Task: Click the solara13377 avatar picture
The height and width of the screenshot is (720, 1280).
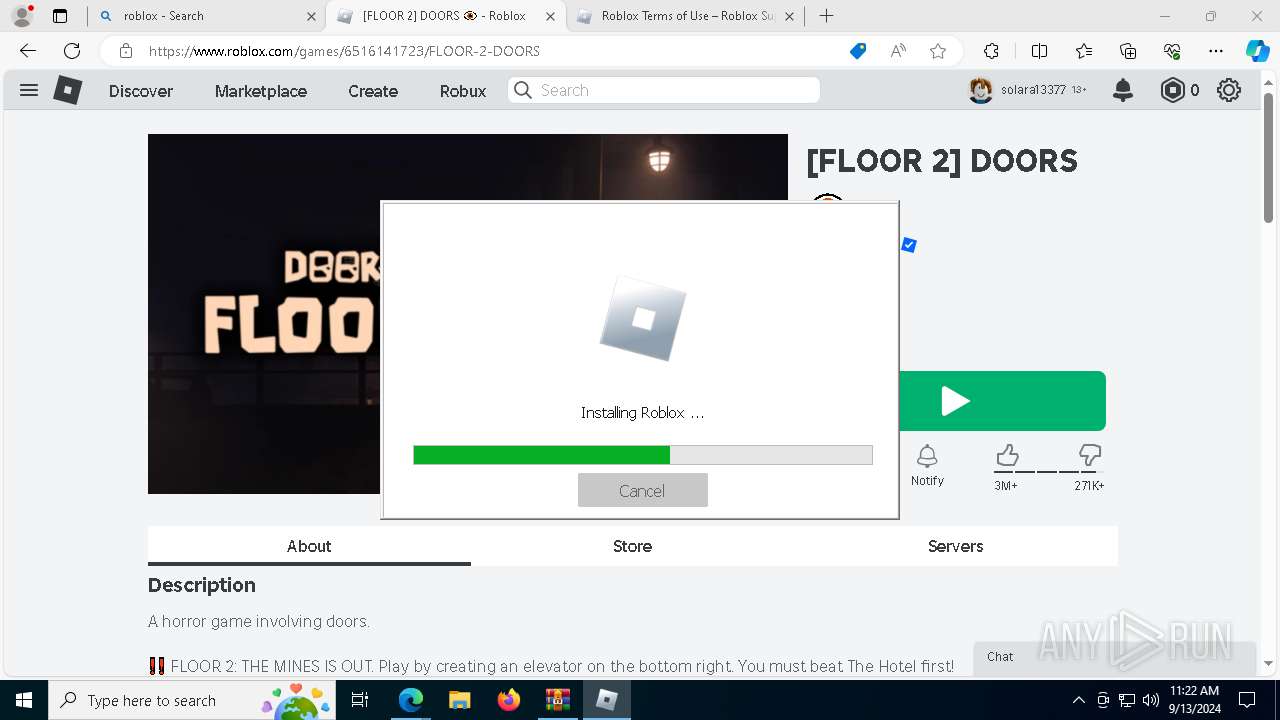Action: pos(981,90)
